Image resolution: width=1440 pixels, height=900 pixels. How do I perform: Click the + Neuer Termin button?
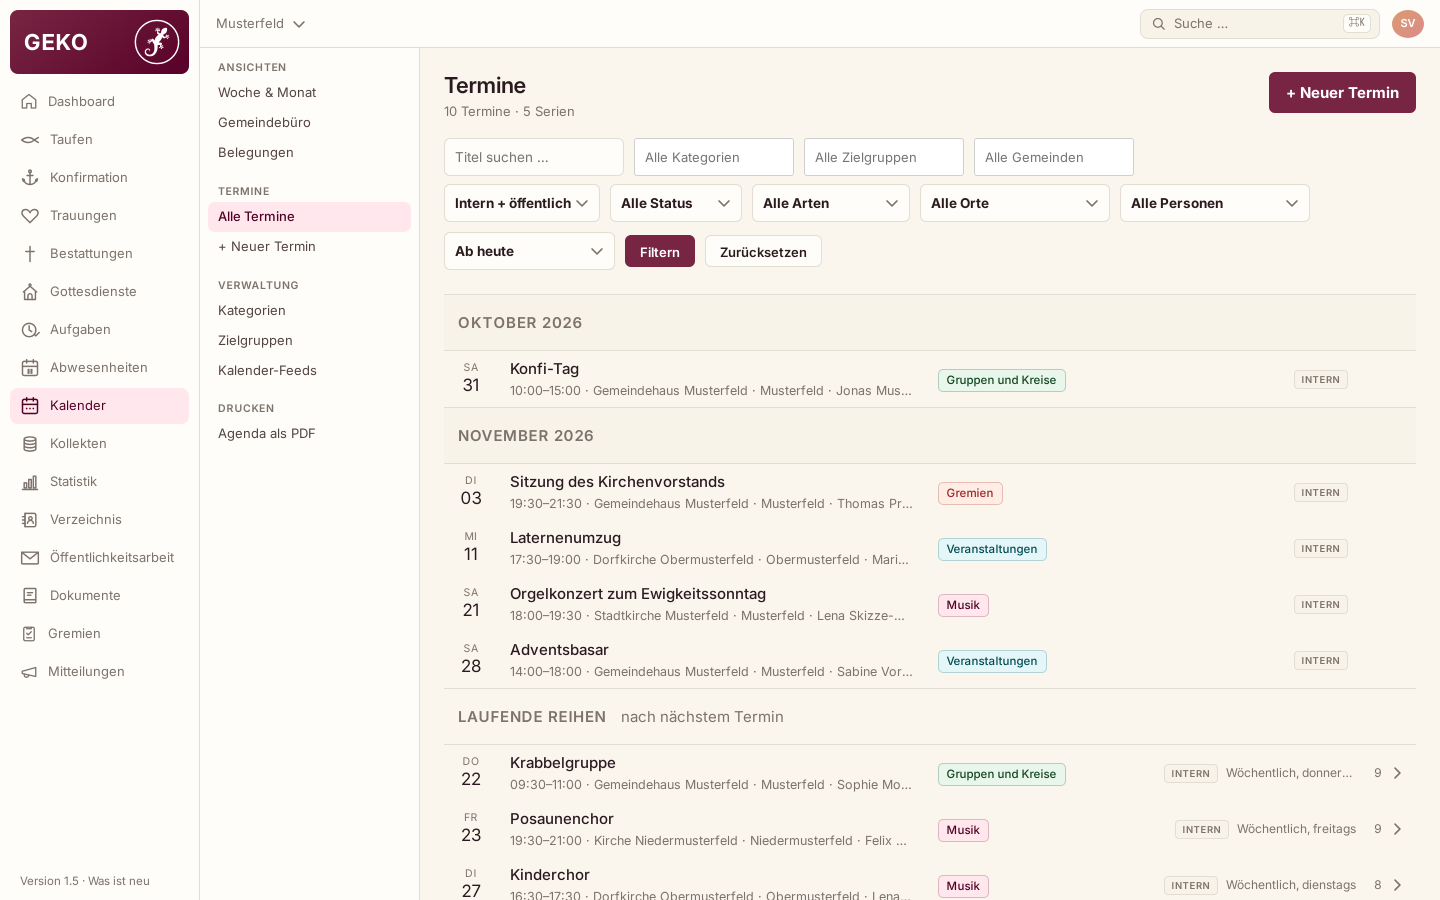coord(1342,92)
